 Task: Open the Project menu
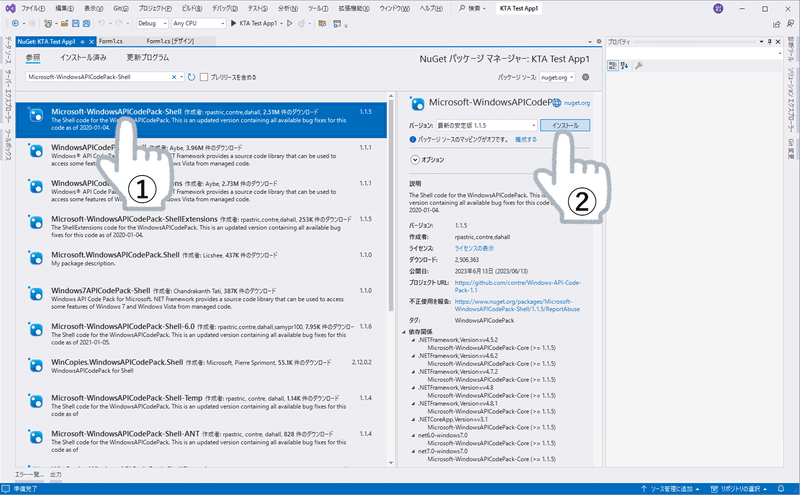[155, 9]
